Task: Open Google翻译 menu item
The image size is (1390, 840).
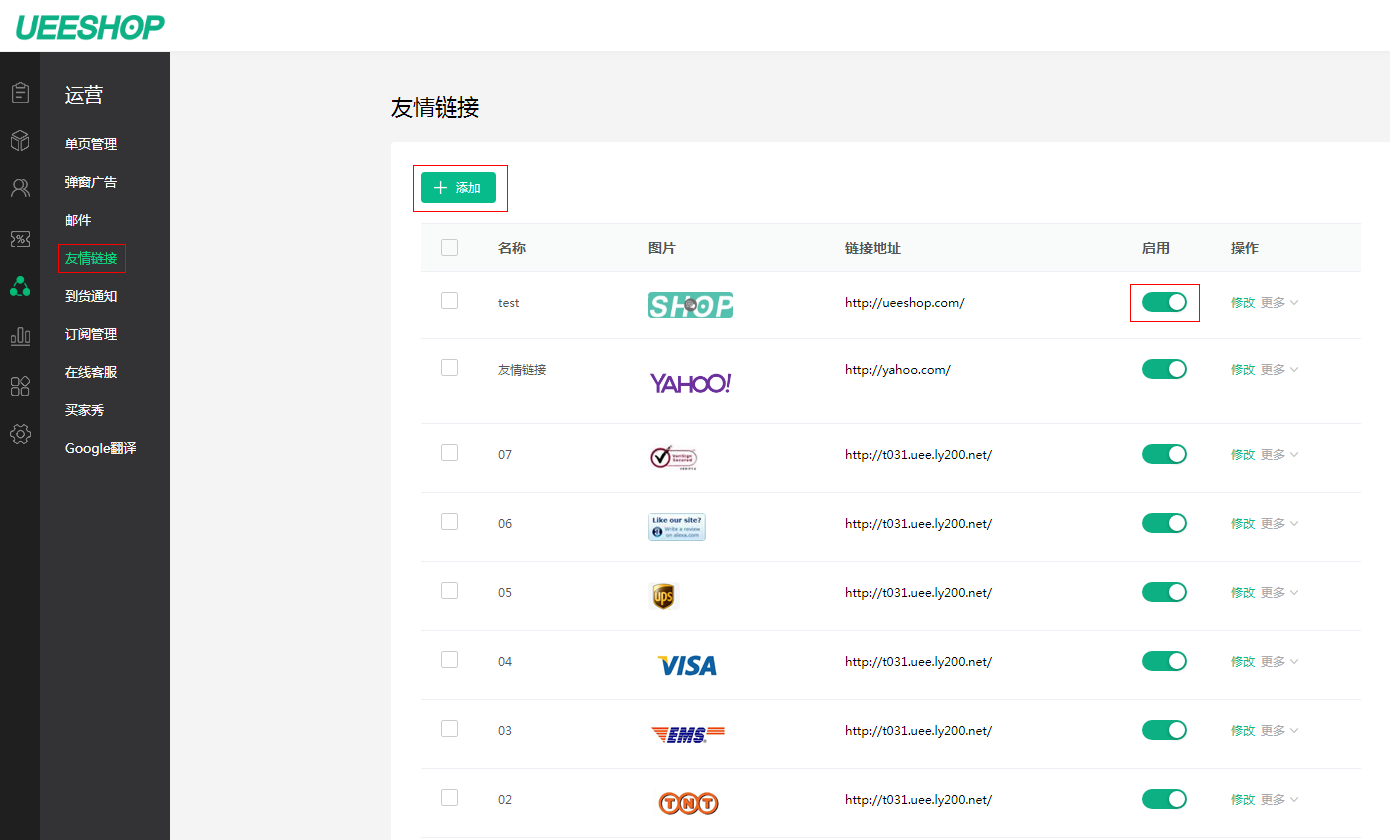Action: 101,448
